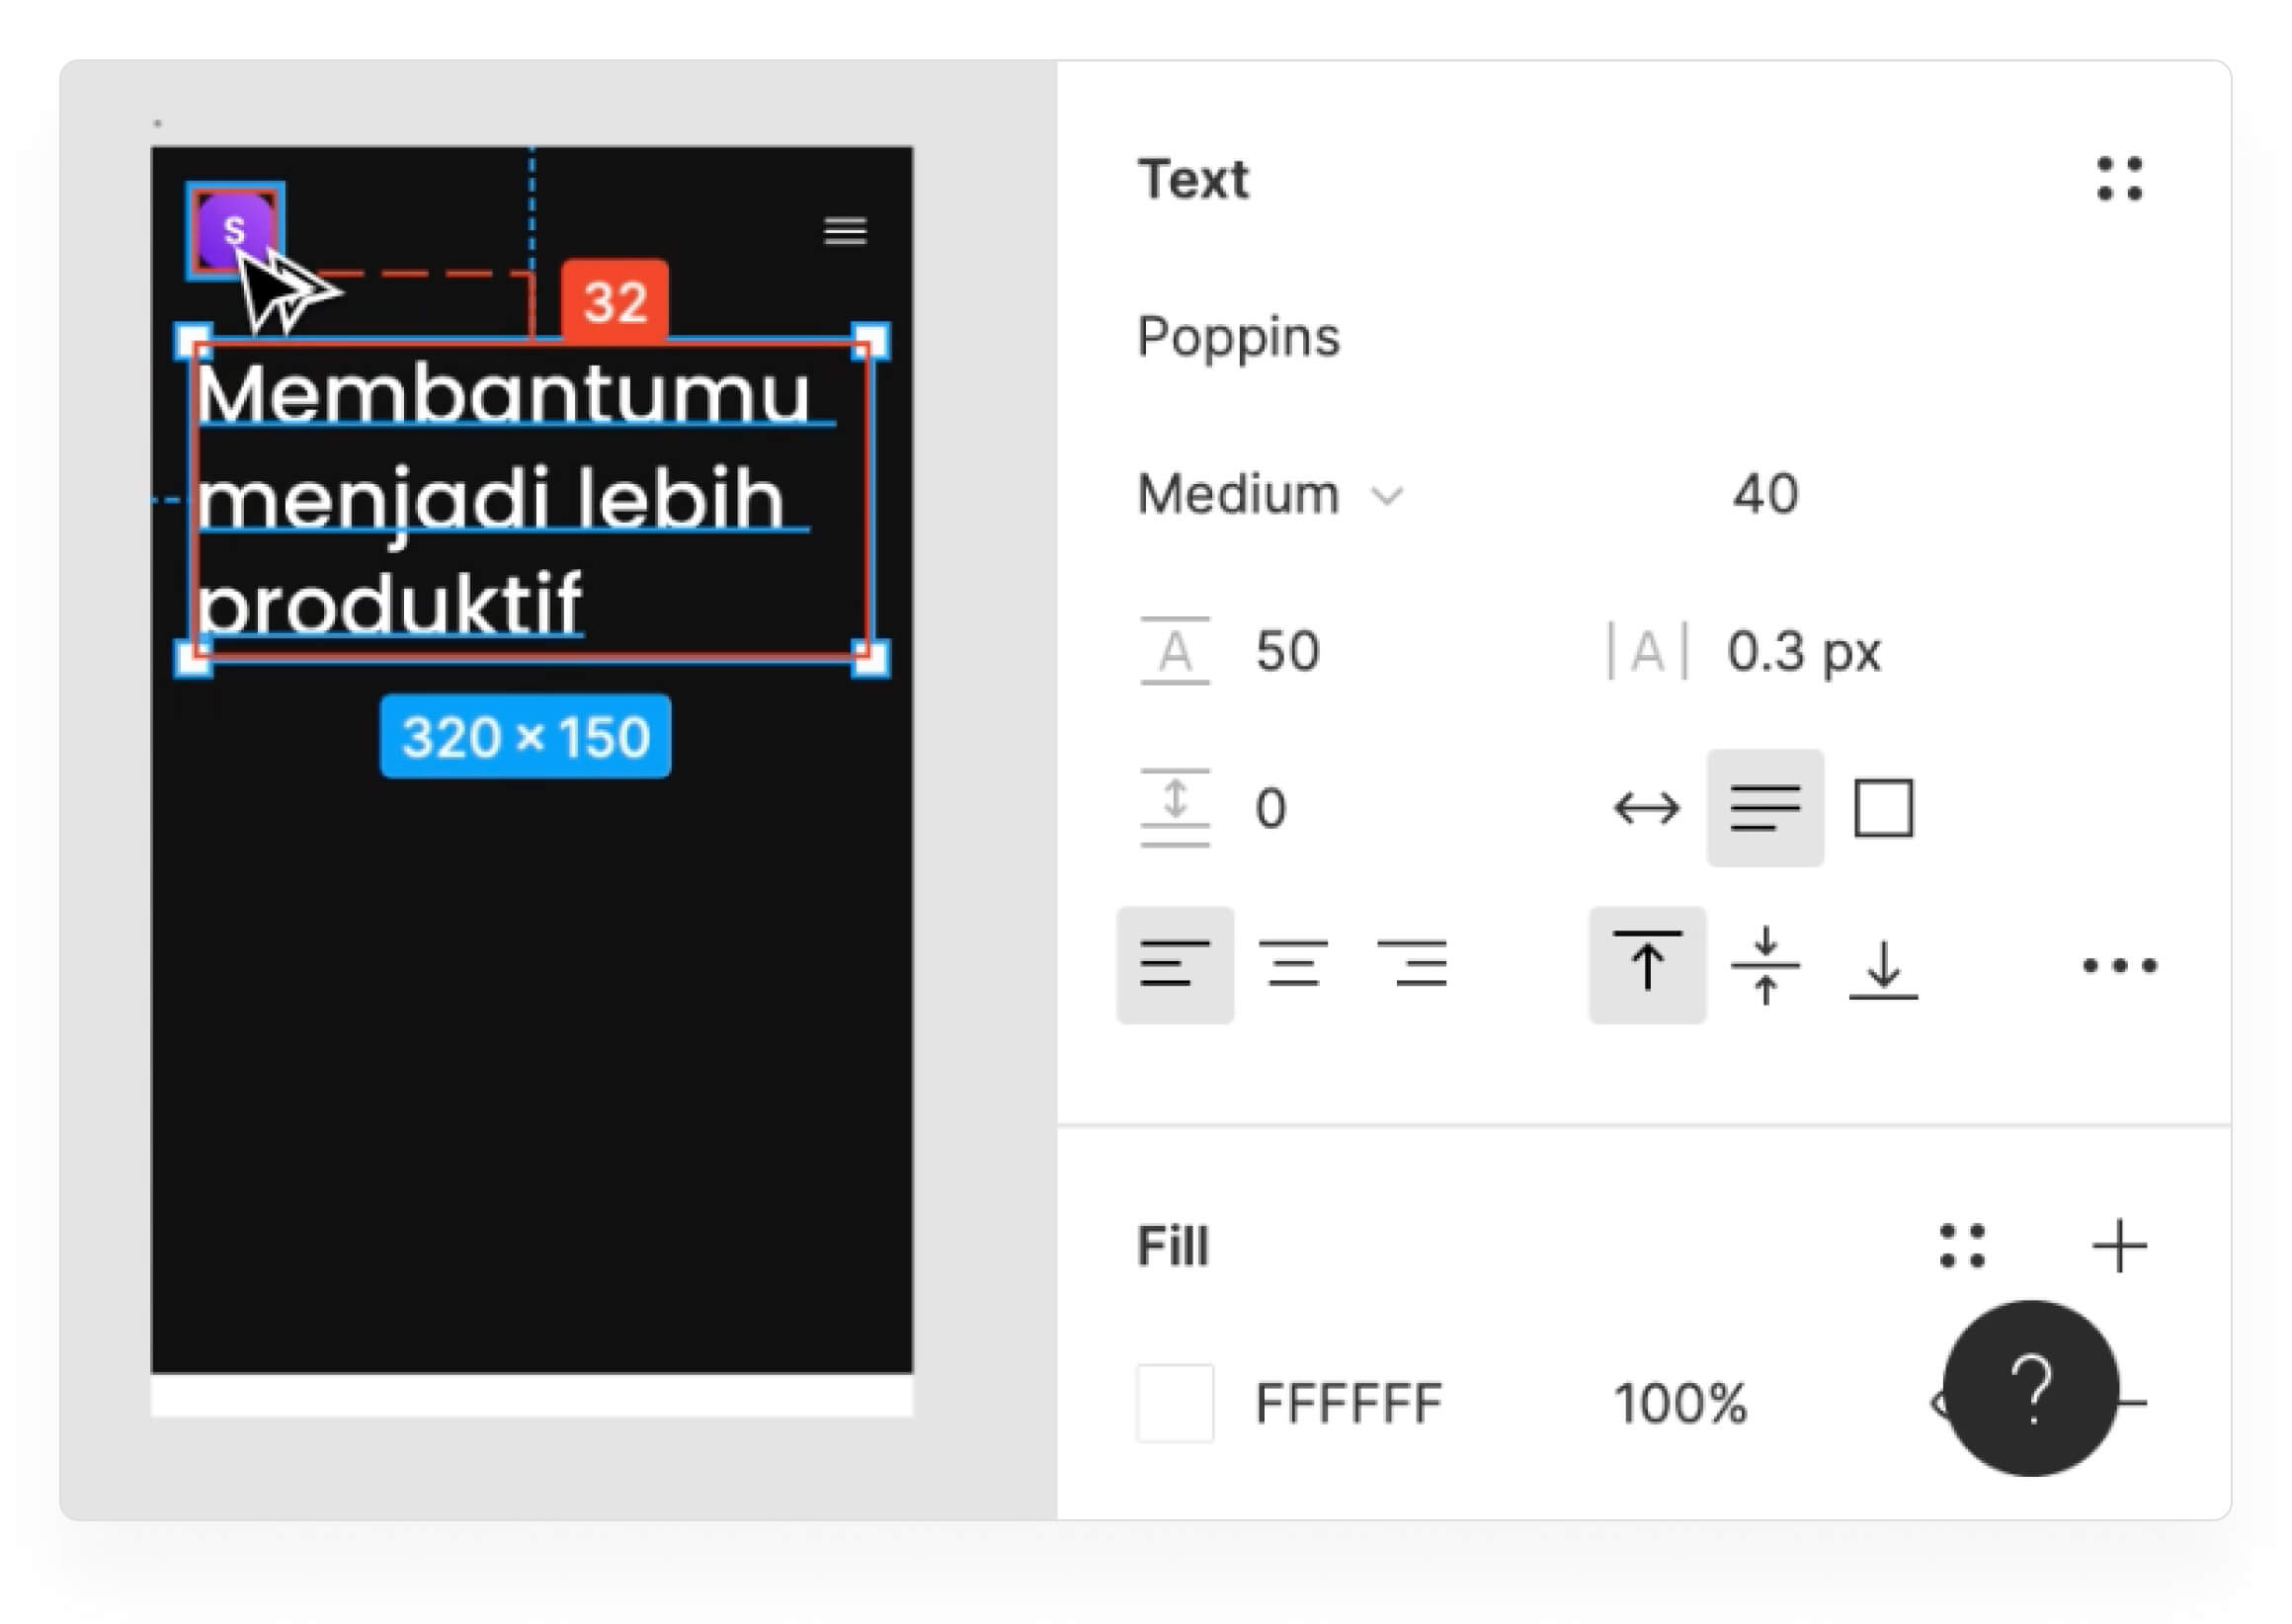Align text to top vertically
Viewport: 2292px width, 1624px height.
coord(1647,965)
